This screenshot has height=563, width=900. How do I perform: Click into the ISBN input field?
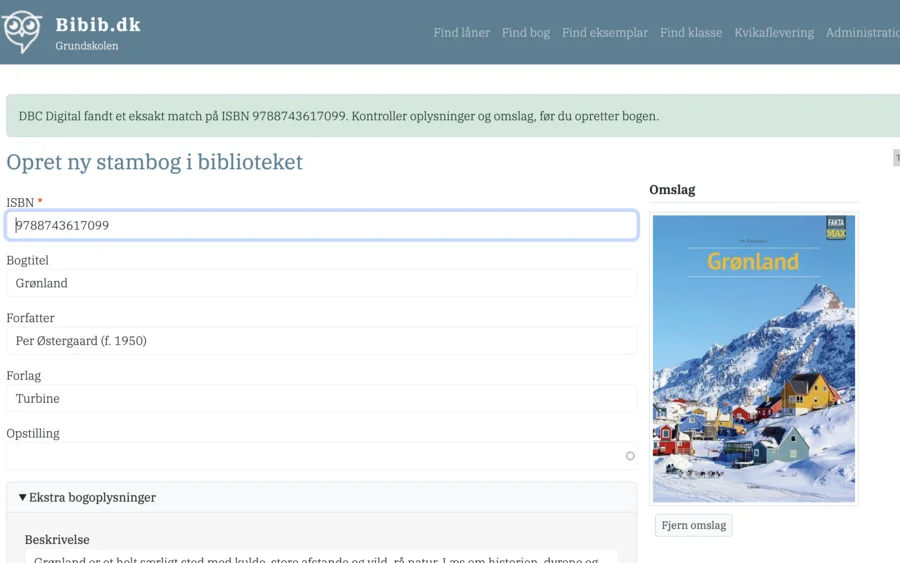tap(321, 225)
